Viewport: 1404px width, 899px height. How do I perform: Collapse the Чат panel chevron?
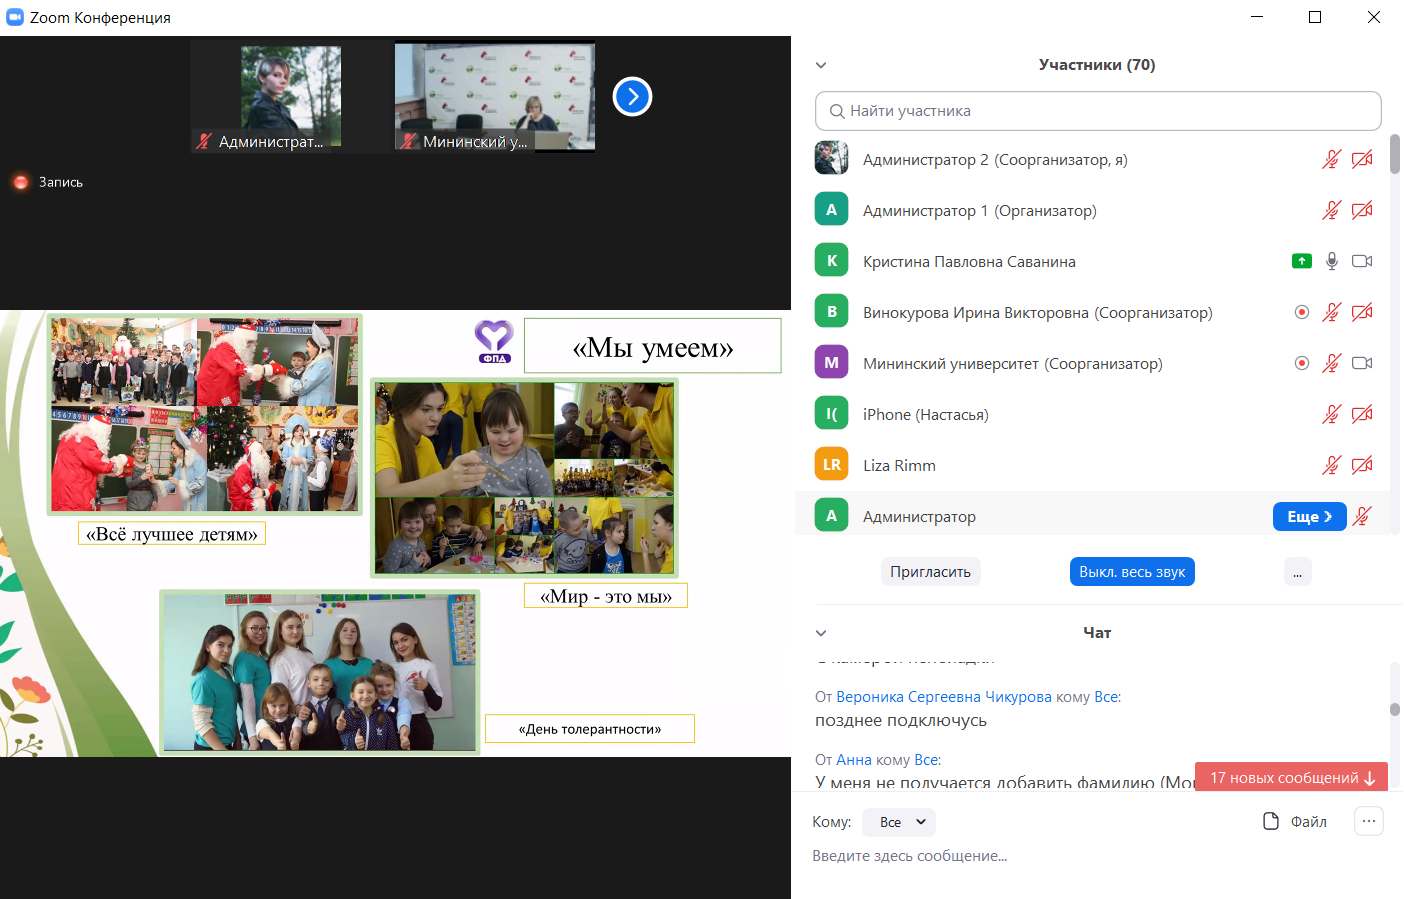821,633
